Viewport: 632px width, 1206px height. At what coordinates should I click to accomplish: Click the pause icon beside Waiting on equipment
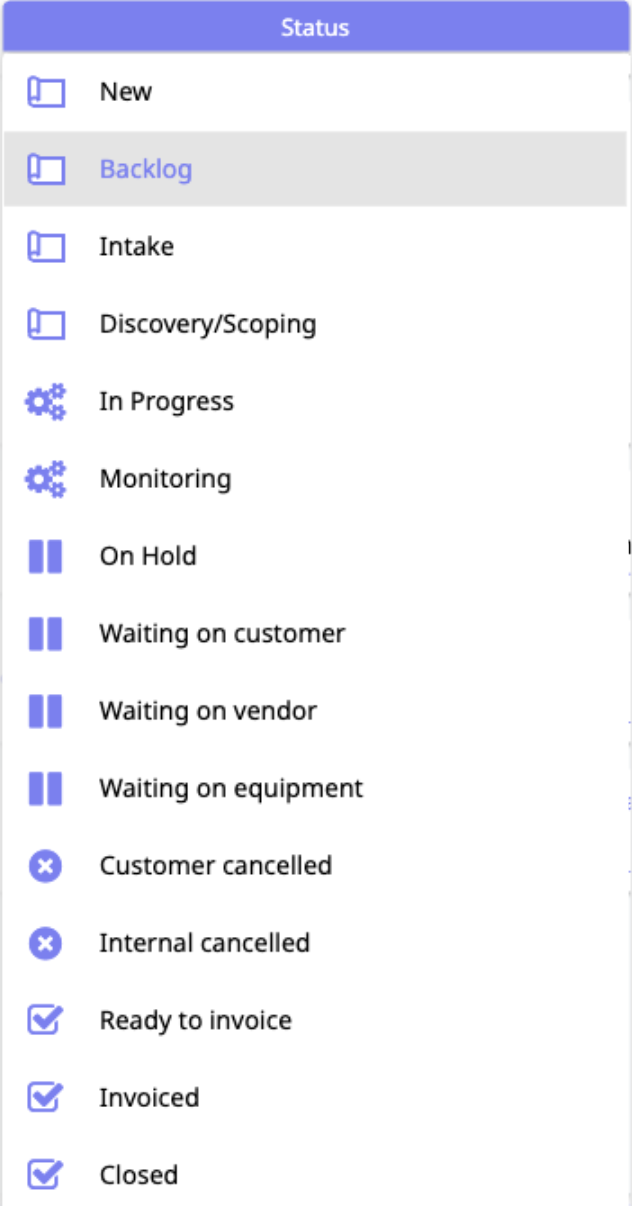pos(45,789)
